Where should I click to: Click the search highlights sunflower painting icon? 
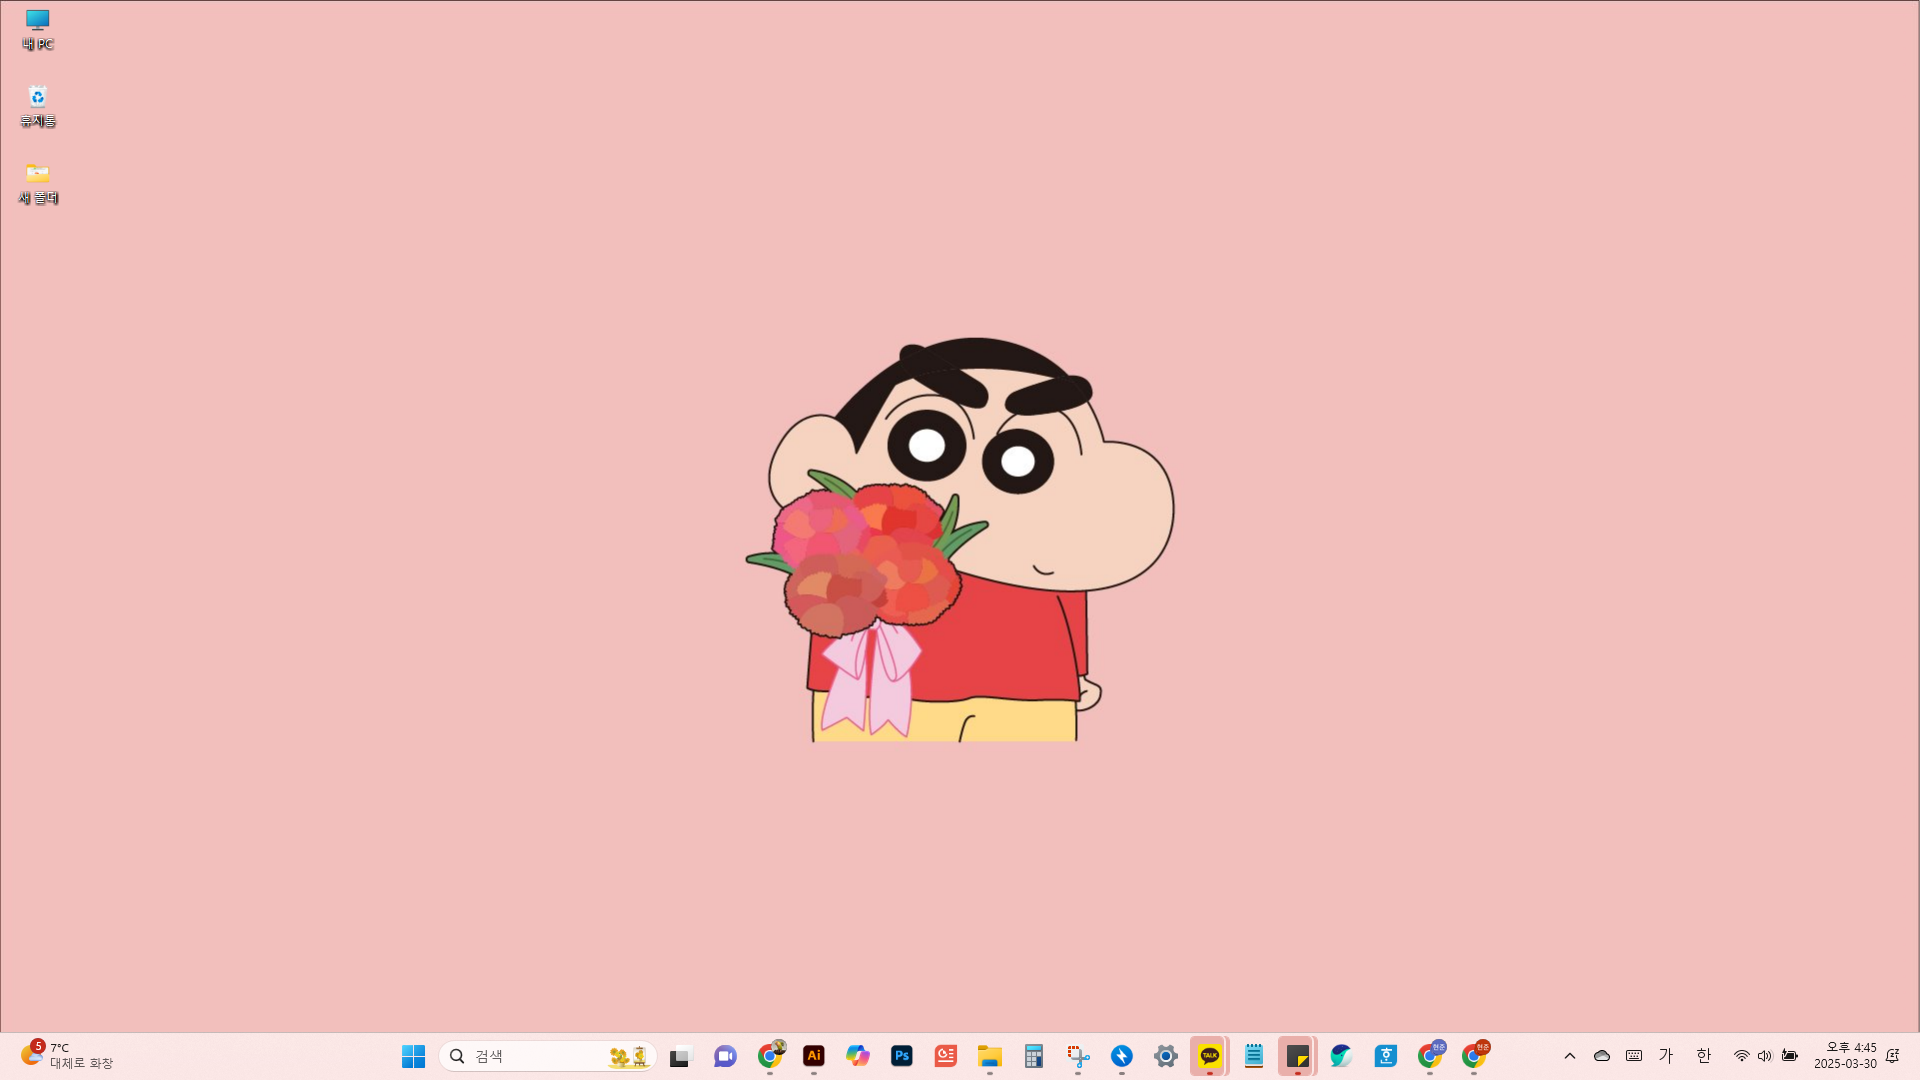point(630,1056)
